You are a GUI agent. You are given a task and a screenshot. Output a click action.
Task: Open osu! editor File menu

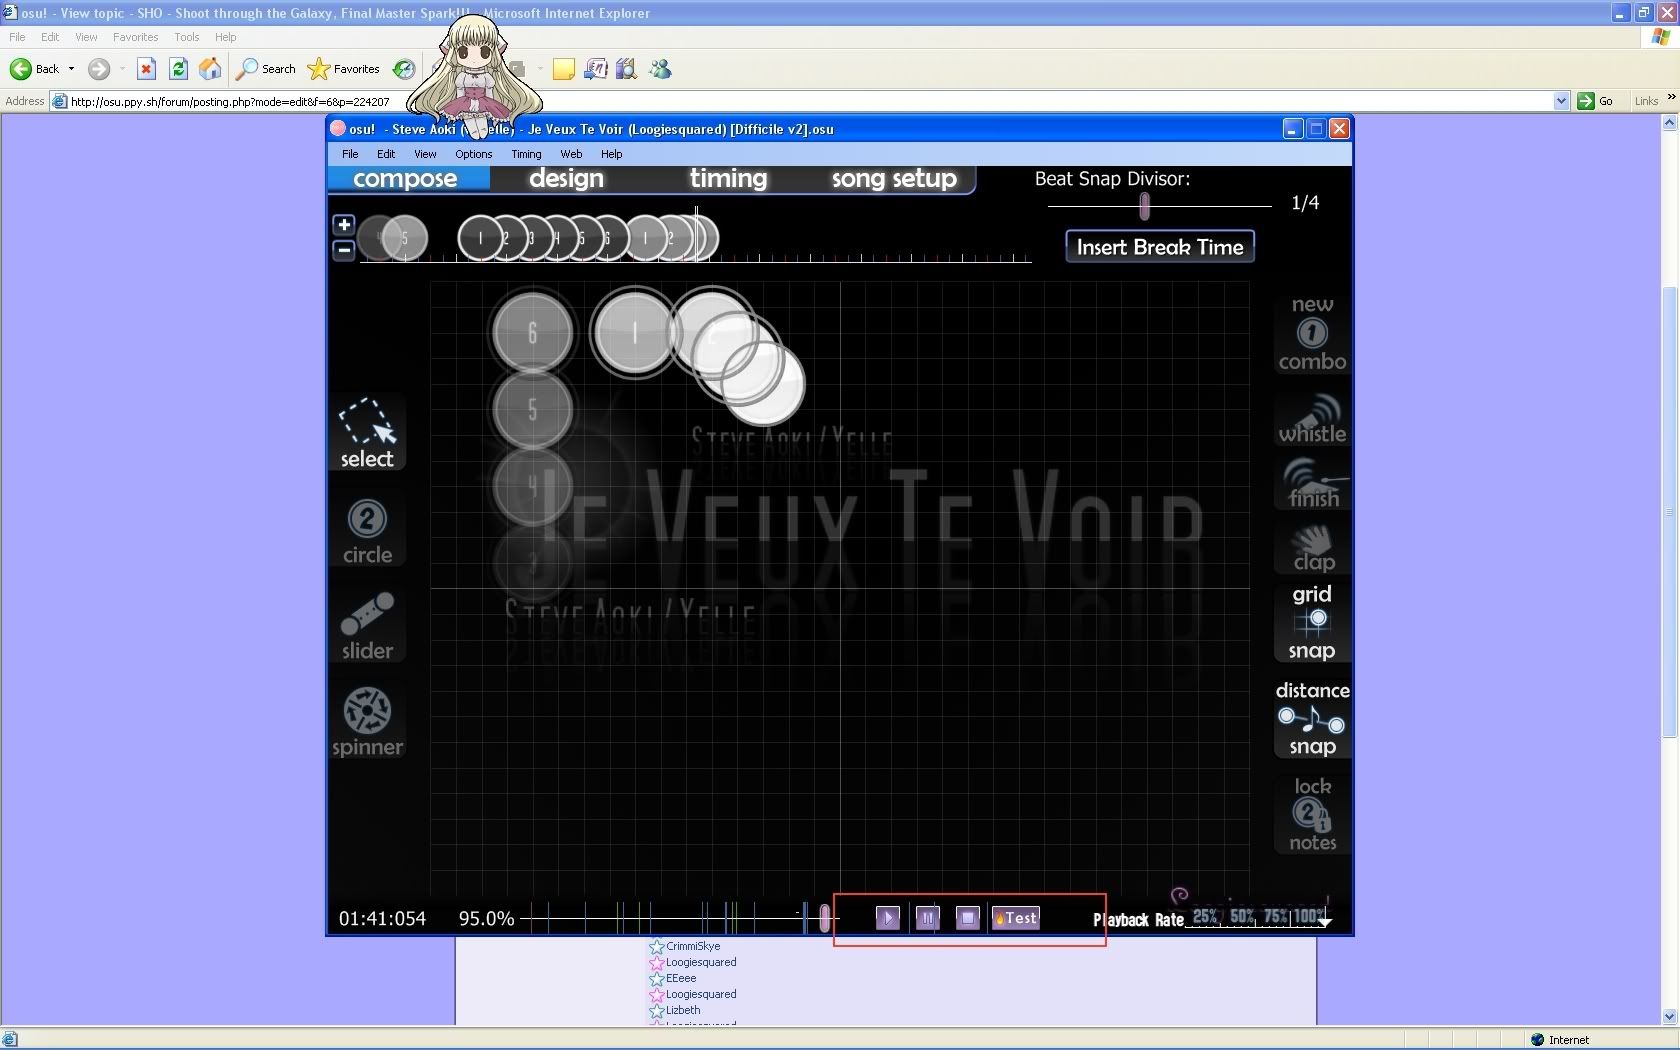click(x=350, y=154)
